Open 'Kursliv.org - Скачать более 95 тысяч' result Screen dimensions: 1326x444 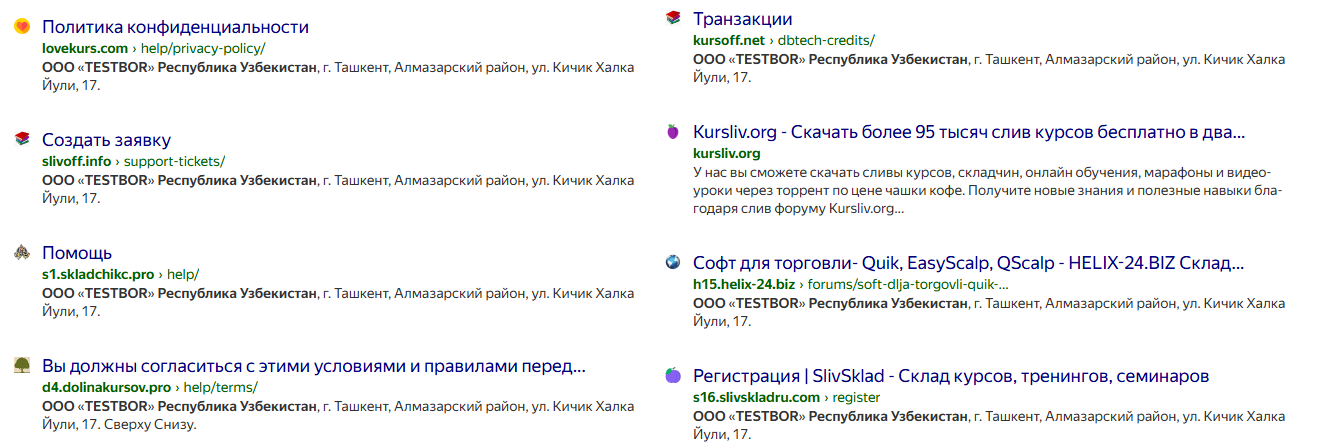point(969,132)
